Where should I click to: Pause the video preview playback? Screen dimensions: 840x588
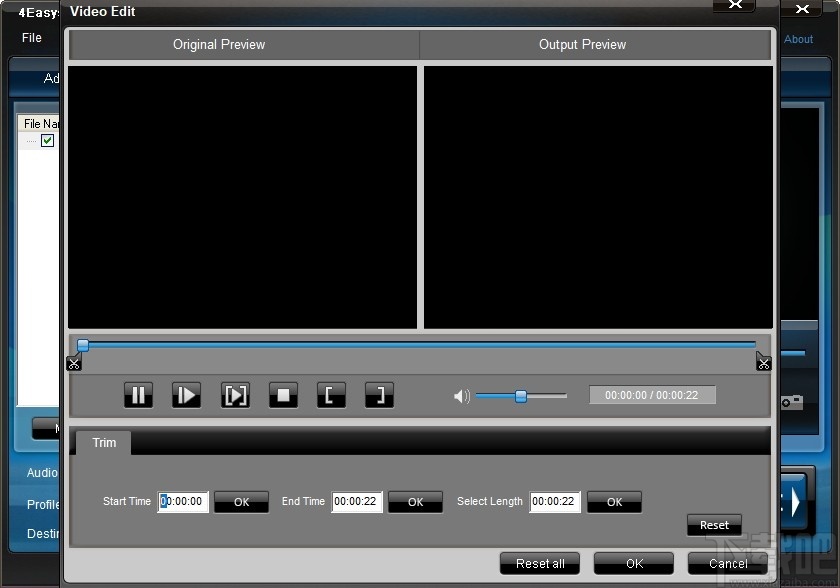tap(138, 395)
